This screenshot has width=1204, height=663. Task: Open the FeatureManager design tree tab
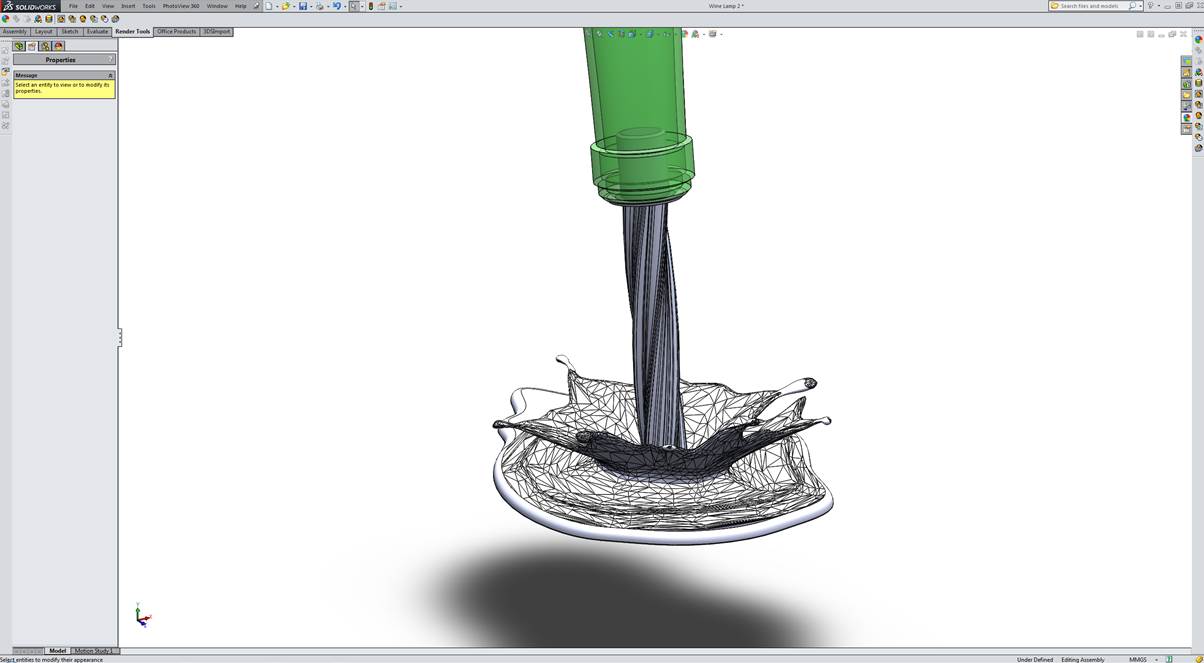pyautogui.click(x=19, y=46)
